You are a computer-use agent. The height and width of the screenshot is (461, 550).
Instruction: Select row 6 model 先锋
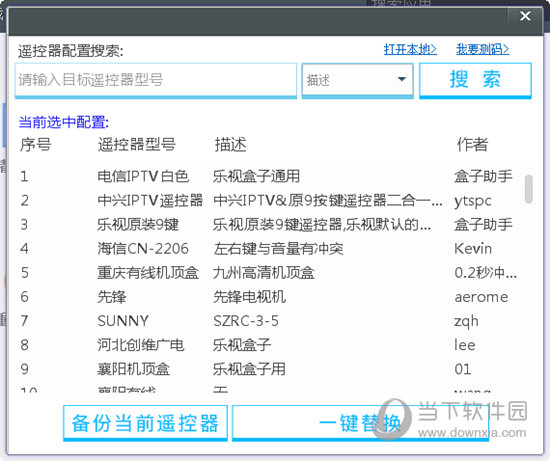point(112,297)
